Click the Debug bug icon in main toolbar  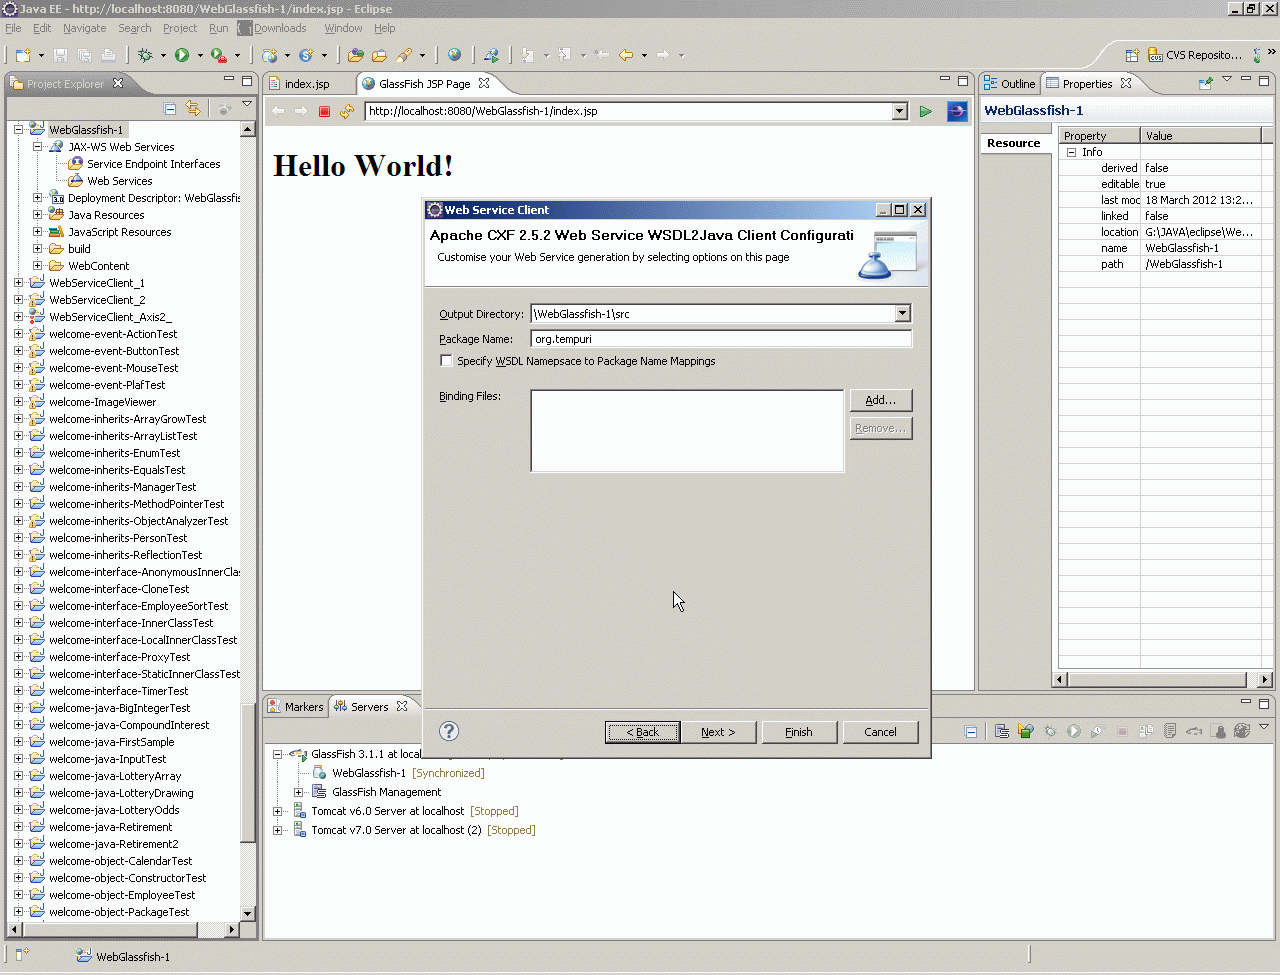click(146, 55)
